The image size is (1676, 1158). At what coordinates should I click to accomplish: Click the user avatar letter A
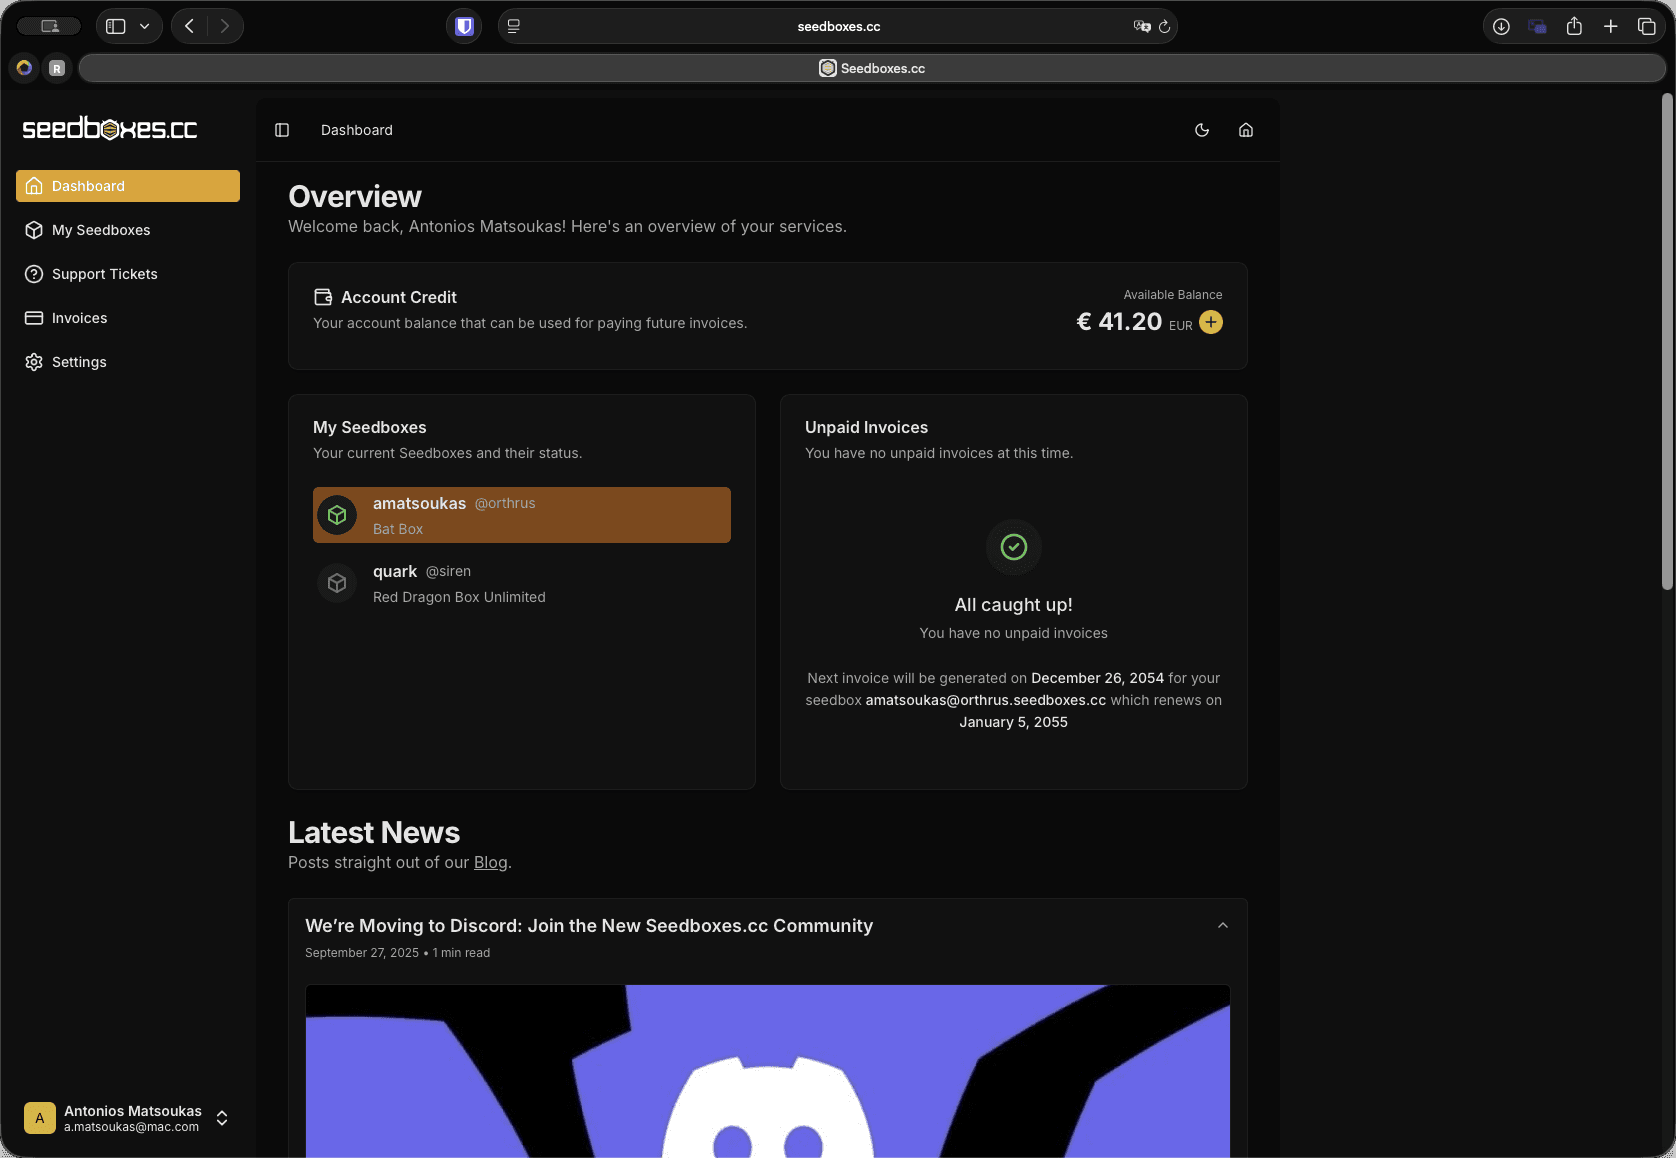[40, 1118]
